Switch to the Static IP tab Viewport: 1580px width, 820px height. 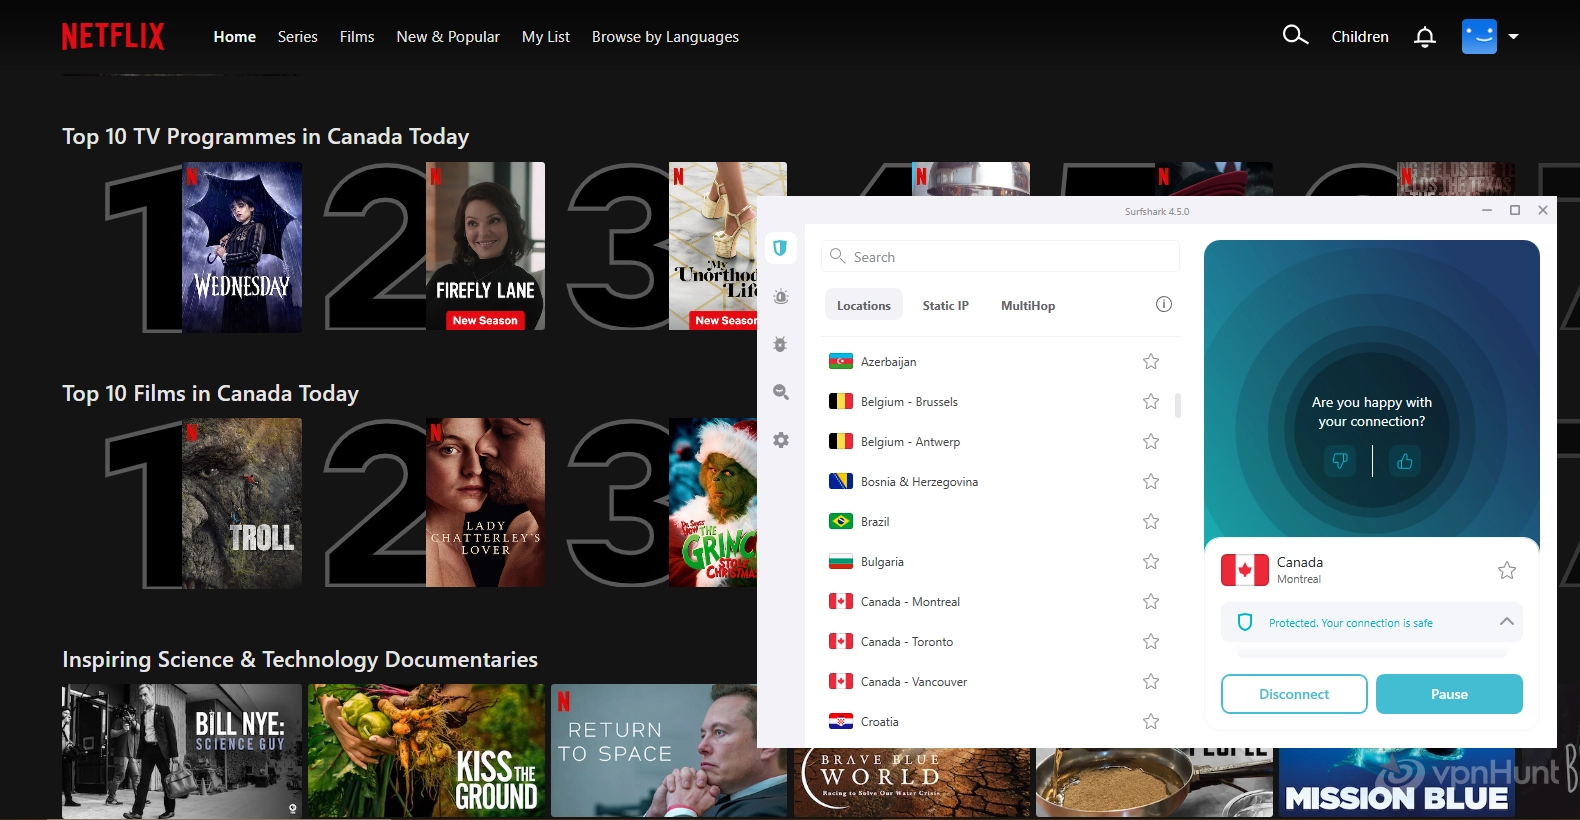945,305
